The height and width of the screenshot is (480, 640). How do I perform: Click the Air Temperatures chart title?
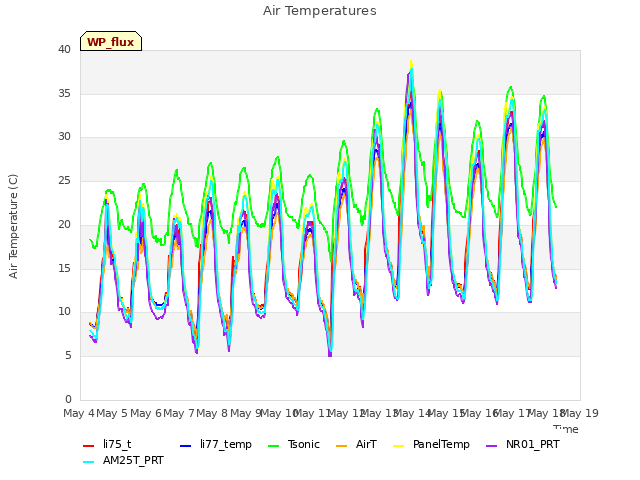pyautogui.click(x=320, y=11)
